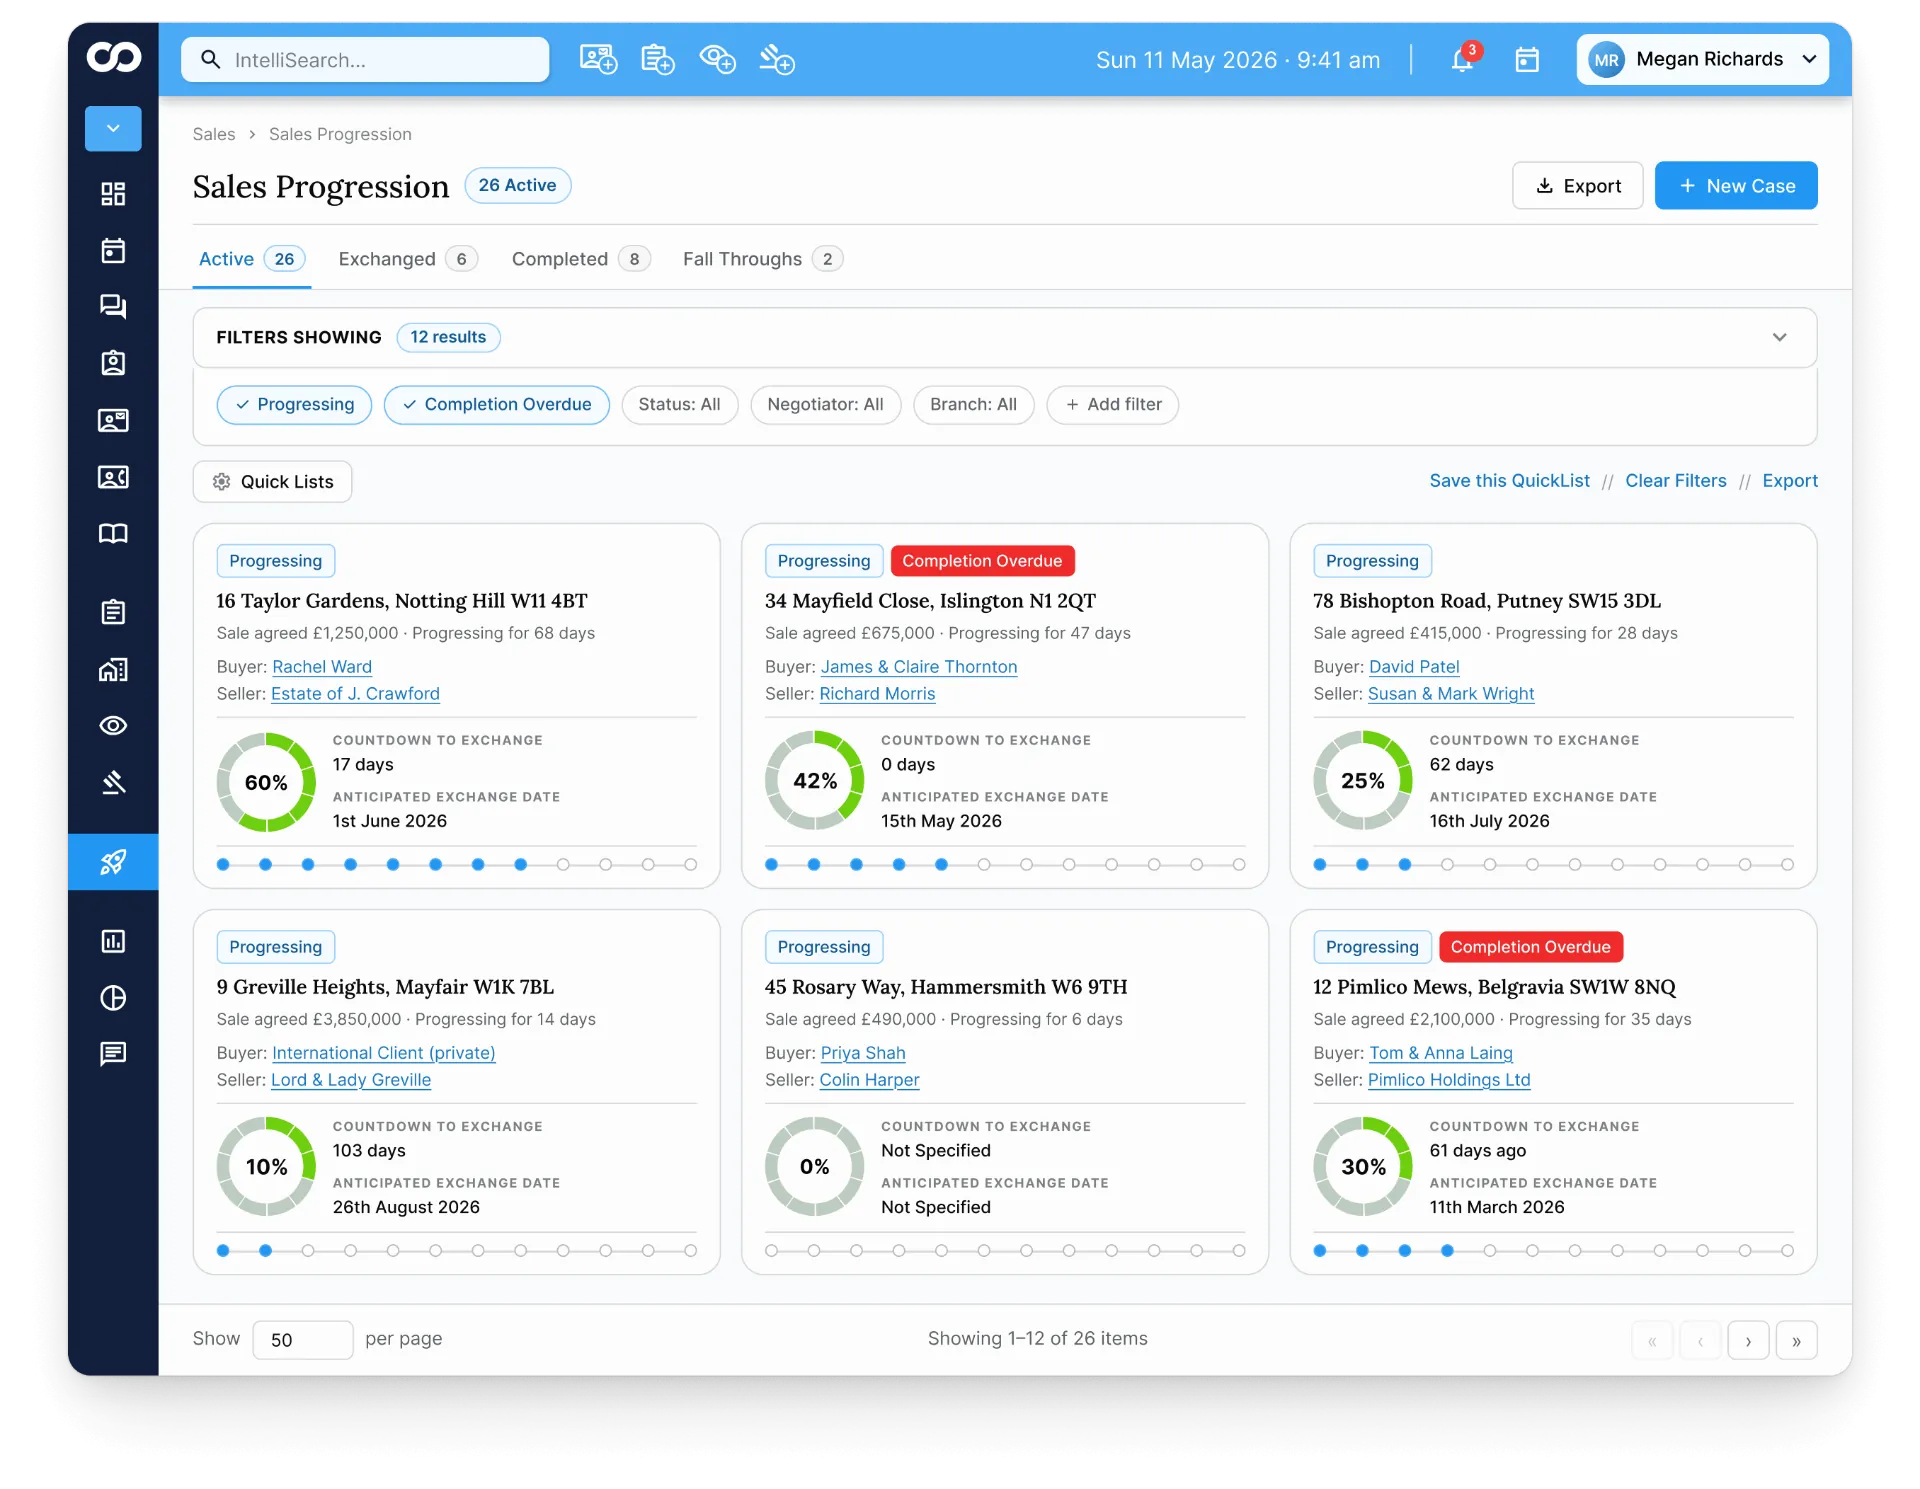Go to the next page arrow

(1748, 1341)
